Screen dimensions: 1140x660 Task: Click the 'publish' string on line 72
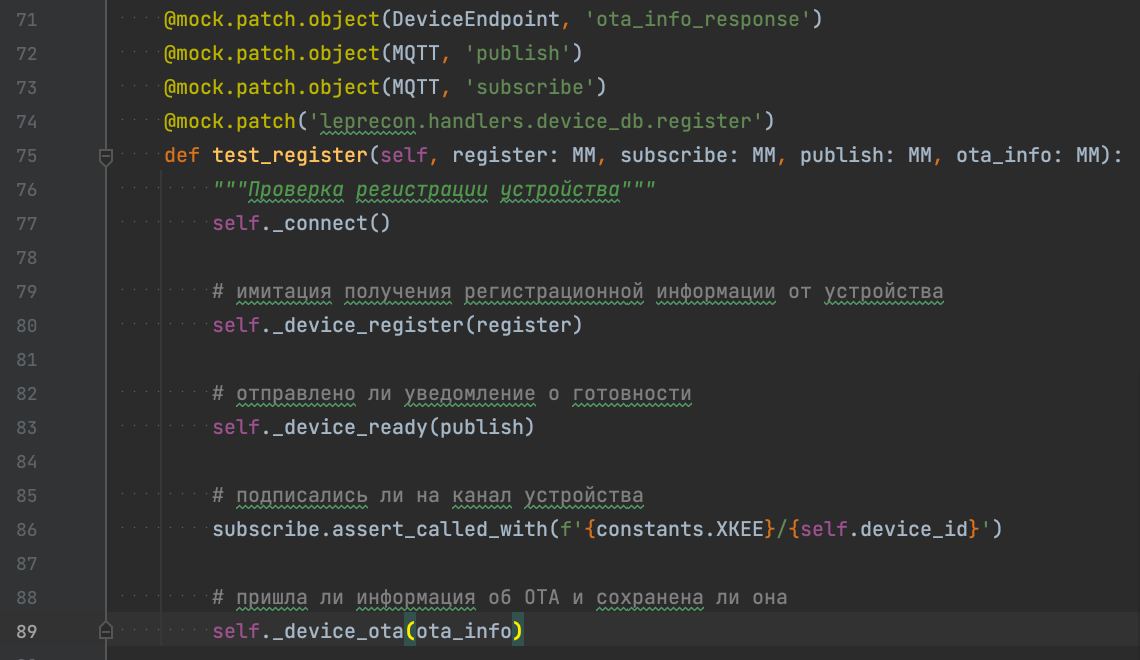pos(518,53)
